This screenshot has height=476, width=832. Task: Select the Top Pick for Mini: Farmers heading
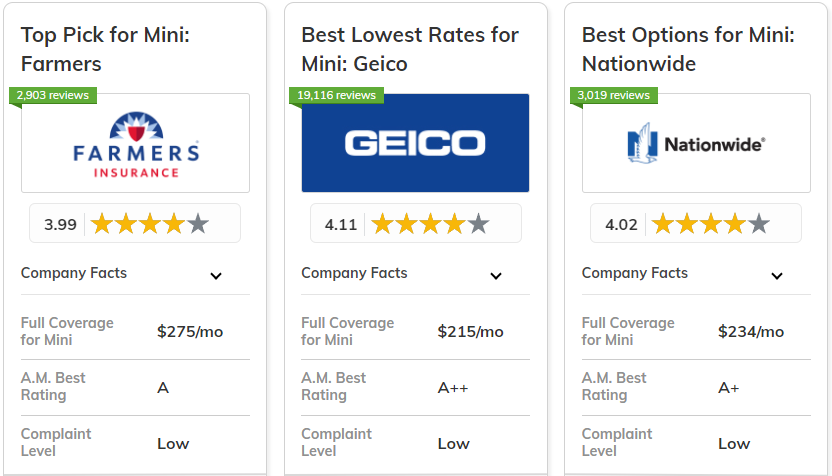(x=105, y=49)
